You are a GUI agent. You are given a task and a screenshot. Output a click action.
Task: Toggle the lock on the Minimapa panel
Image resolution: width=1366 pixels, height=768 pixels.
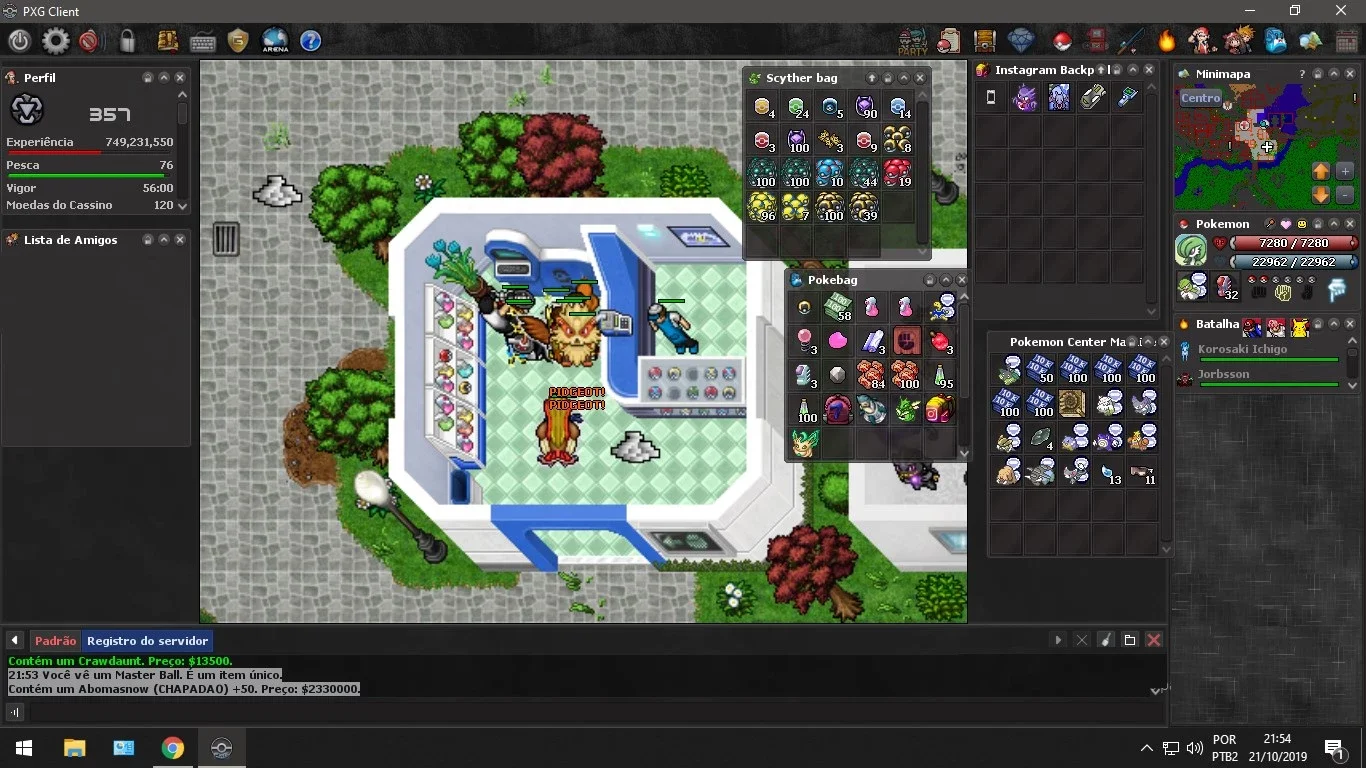pyautogui.click(x=1318, y=73)
